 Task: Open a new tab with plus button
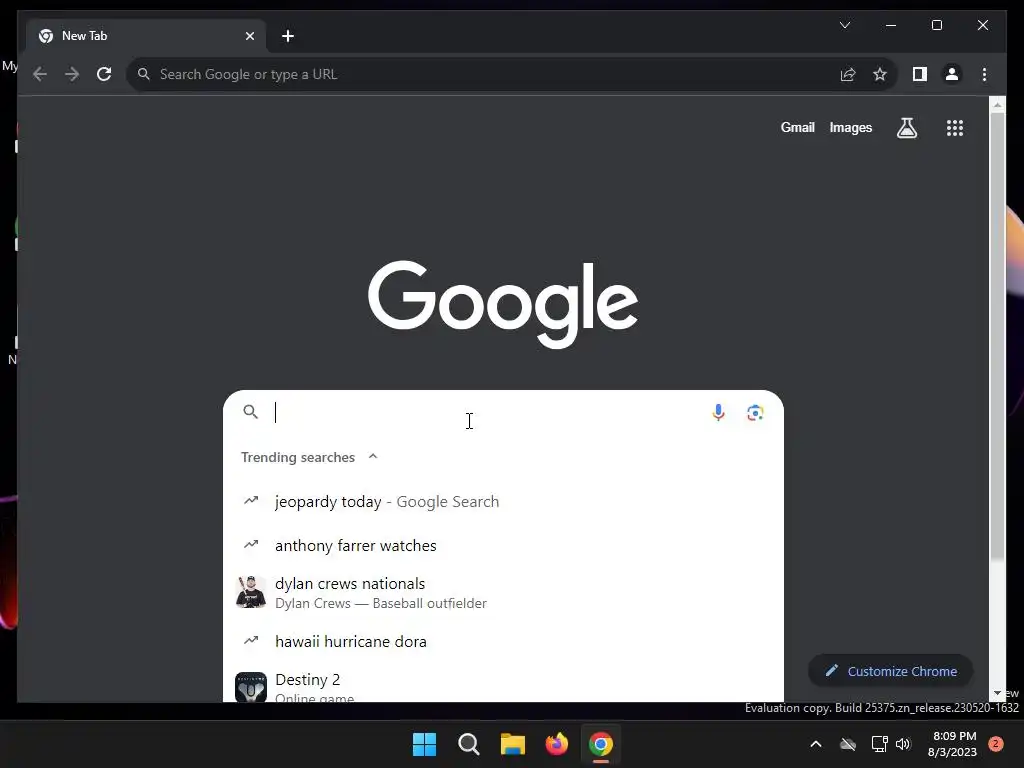[x=288, y=36]
